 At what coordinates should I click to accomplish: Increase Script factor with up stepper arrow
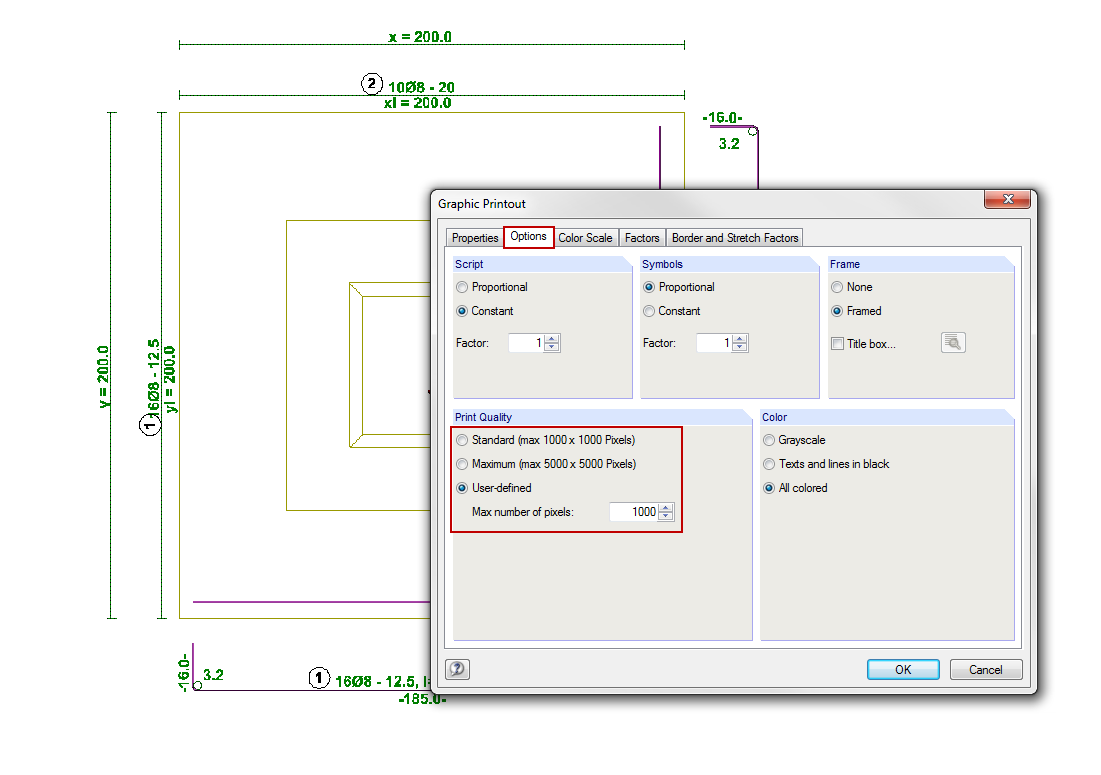[x=551, y=338]
